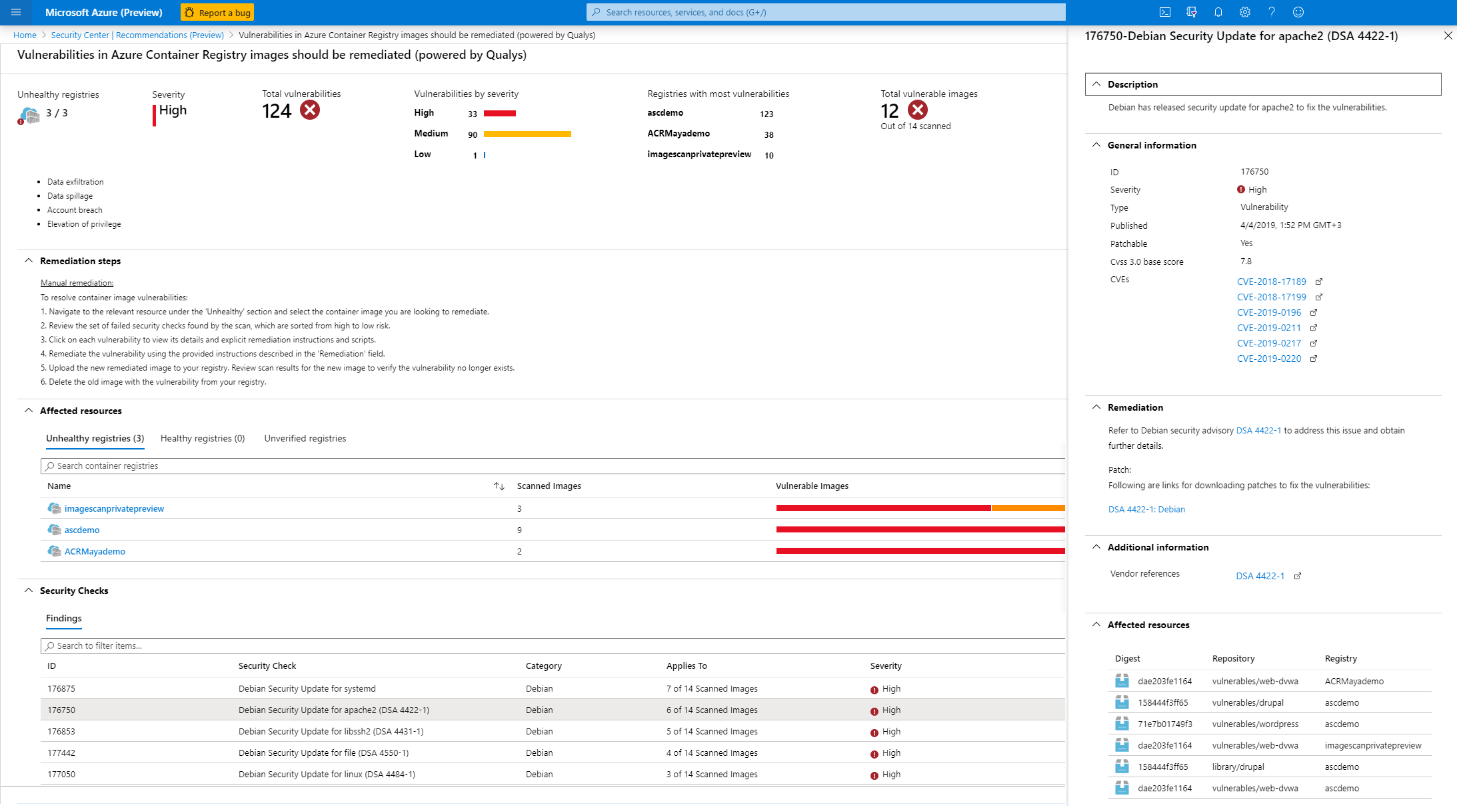Click the Report a bug button
The height and width of the screenshot is (806, 1457).
[x=217, y=12]
